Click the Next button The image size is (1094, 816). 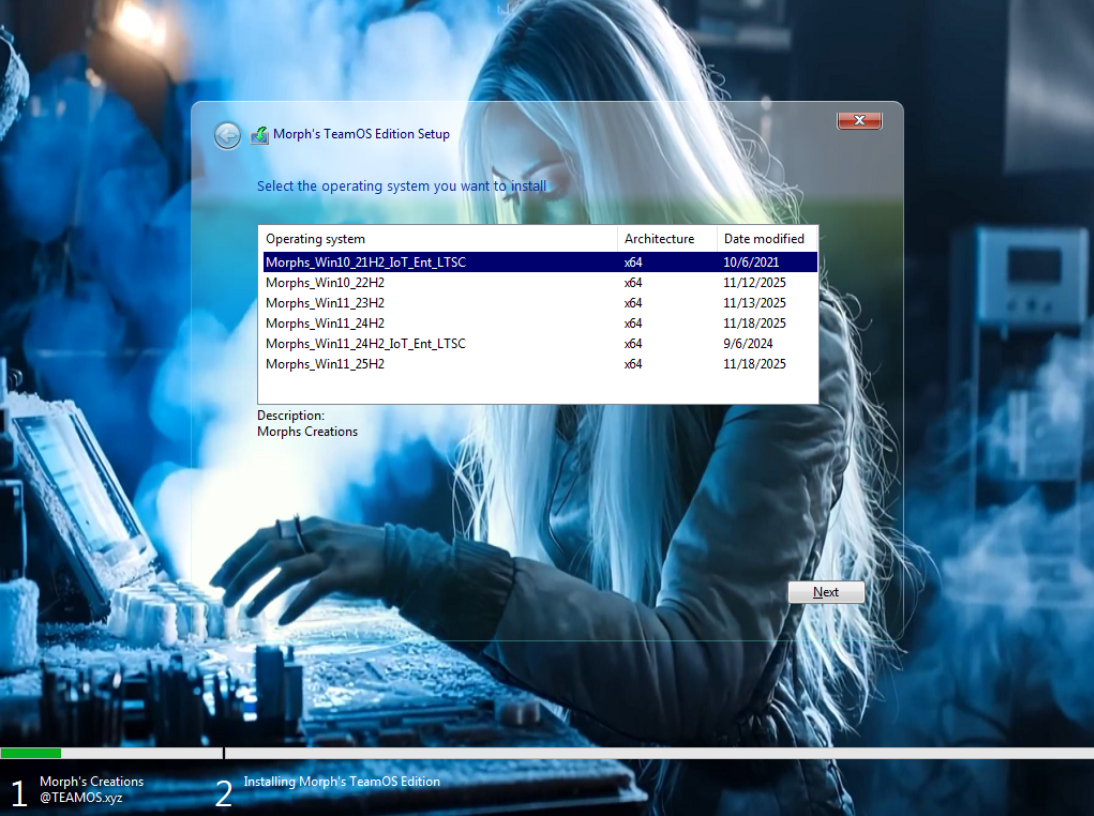click(x=826, y=592)
